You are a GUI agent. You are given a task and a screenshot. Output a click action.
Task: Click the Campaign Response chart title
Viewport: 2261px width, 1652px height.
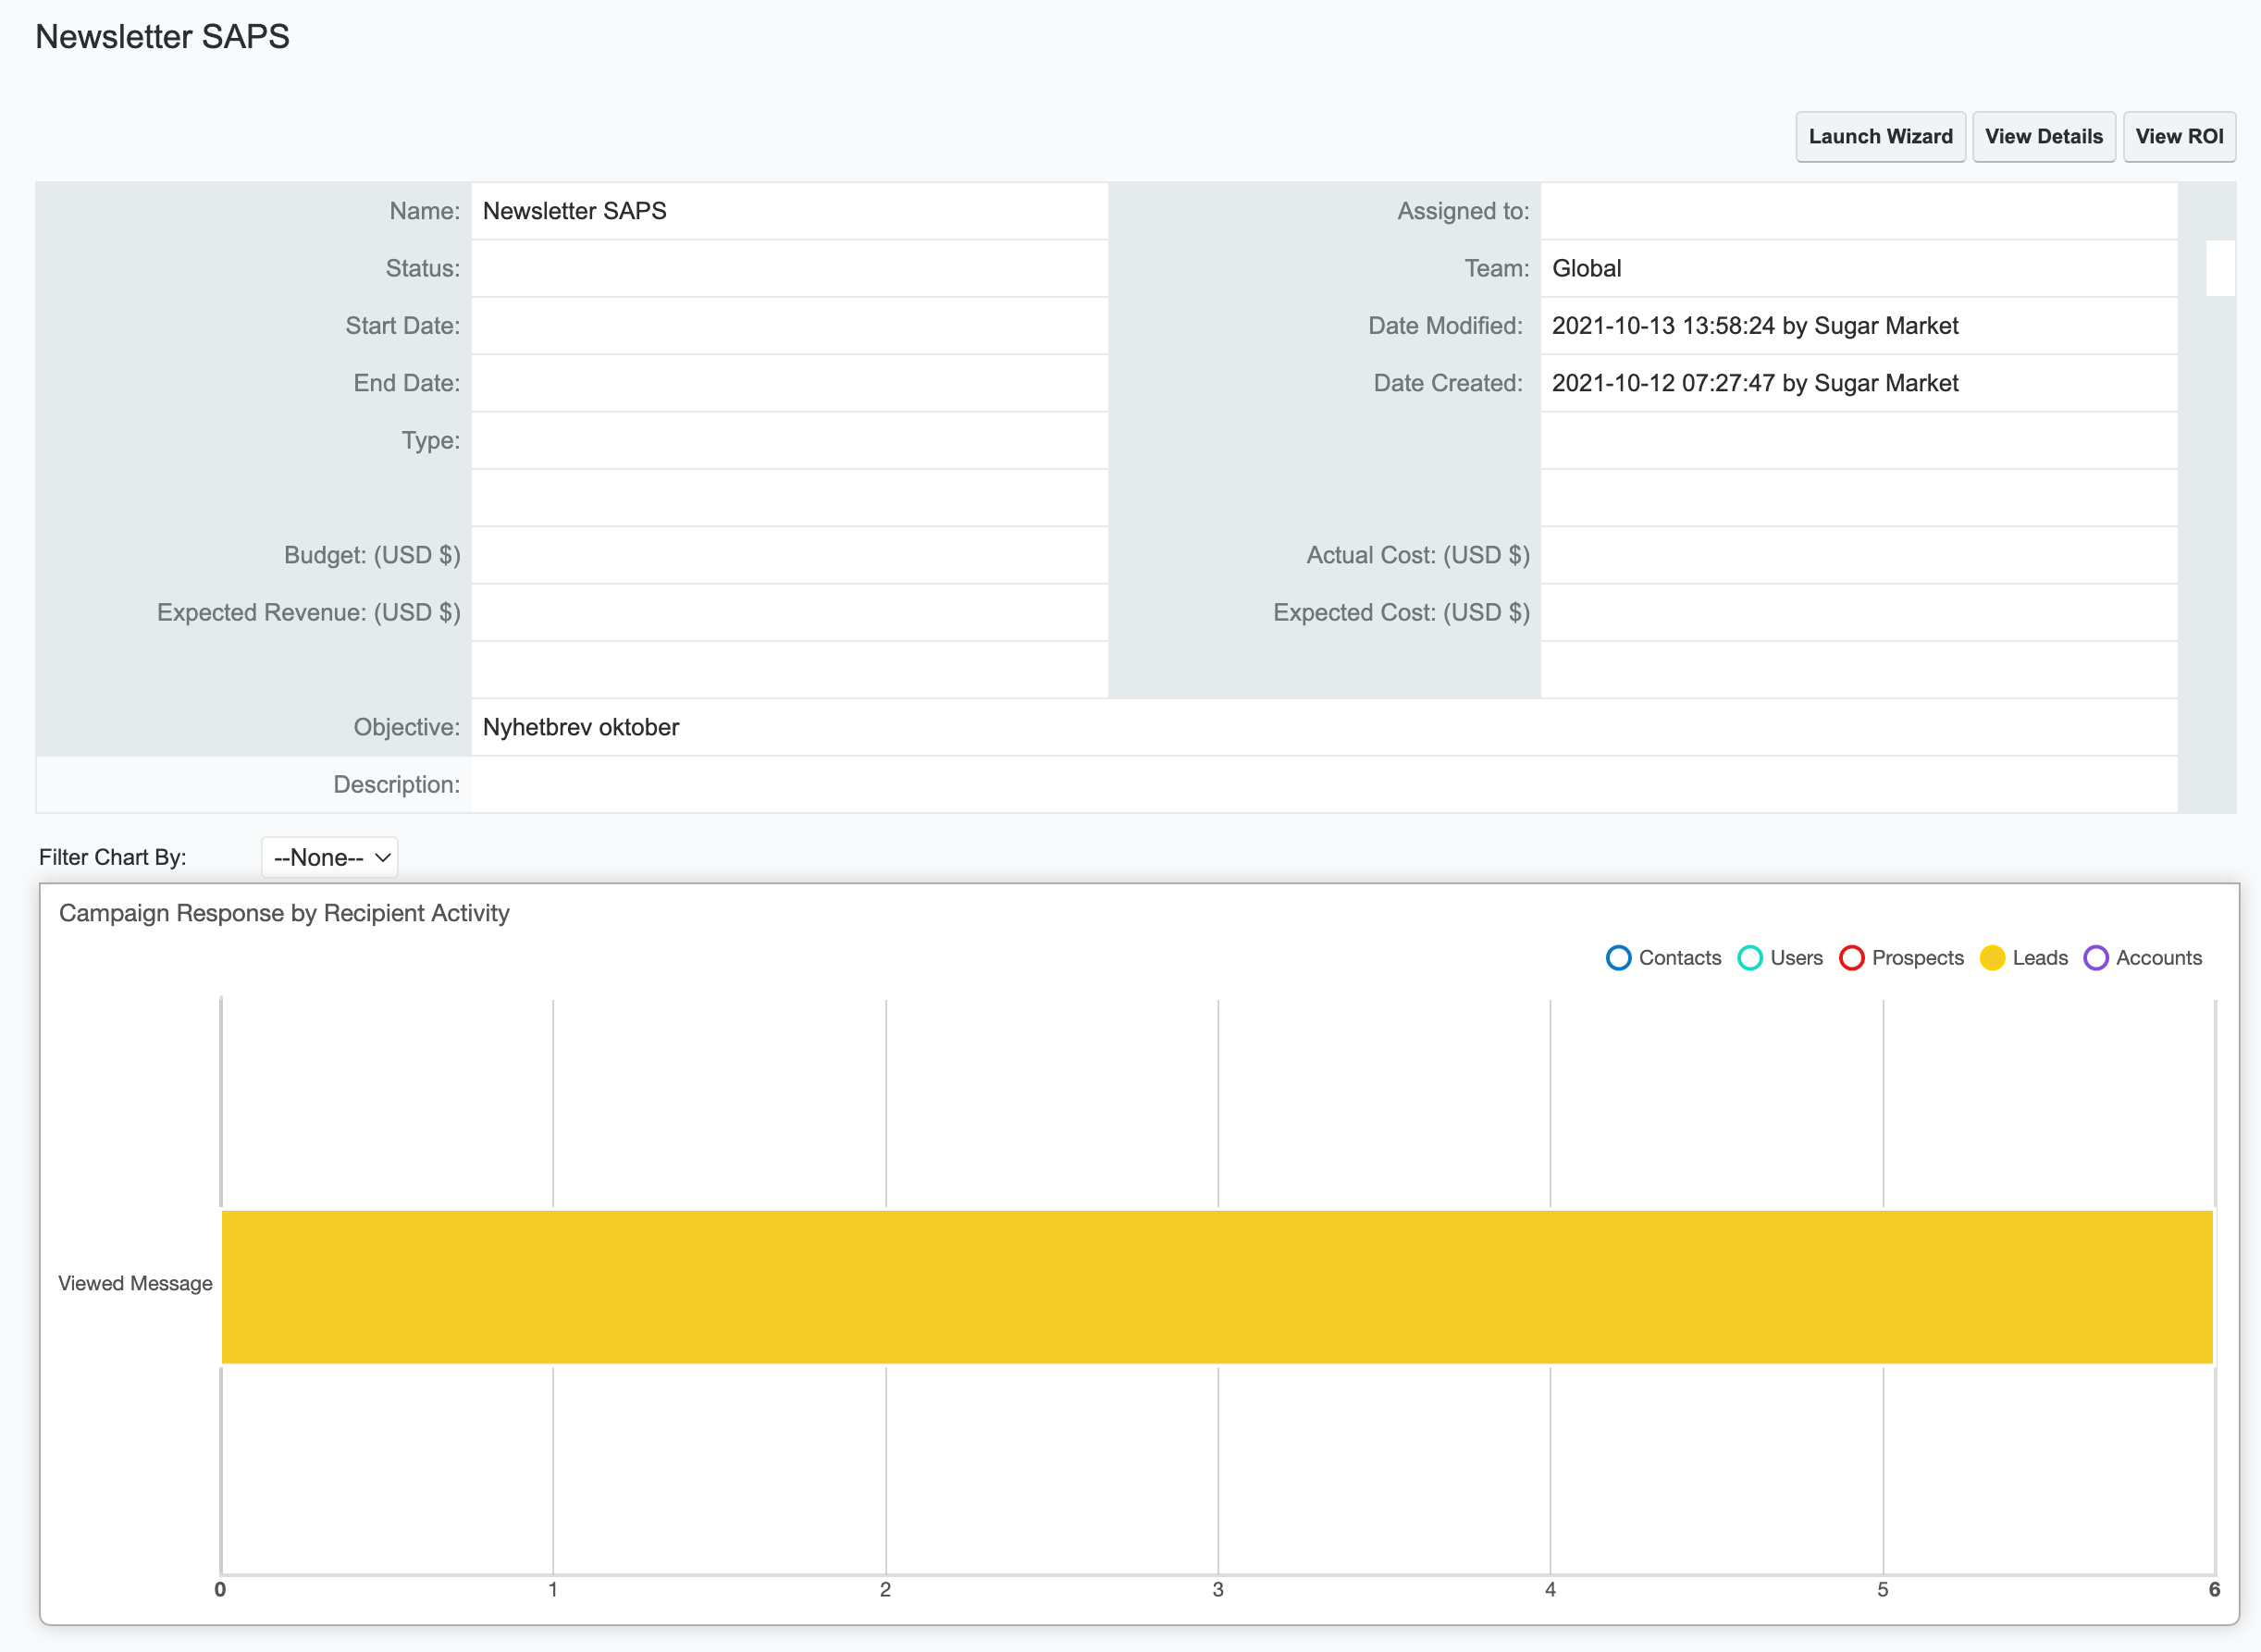click(284, 913)
